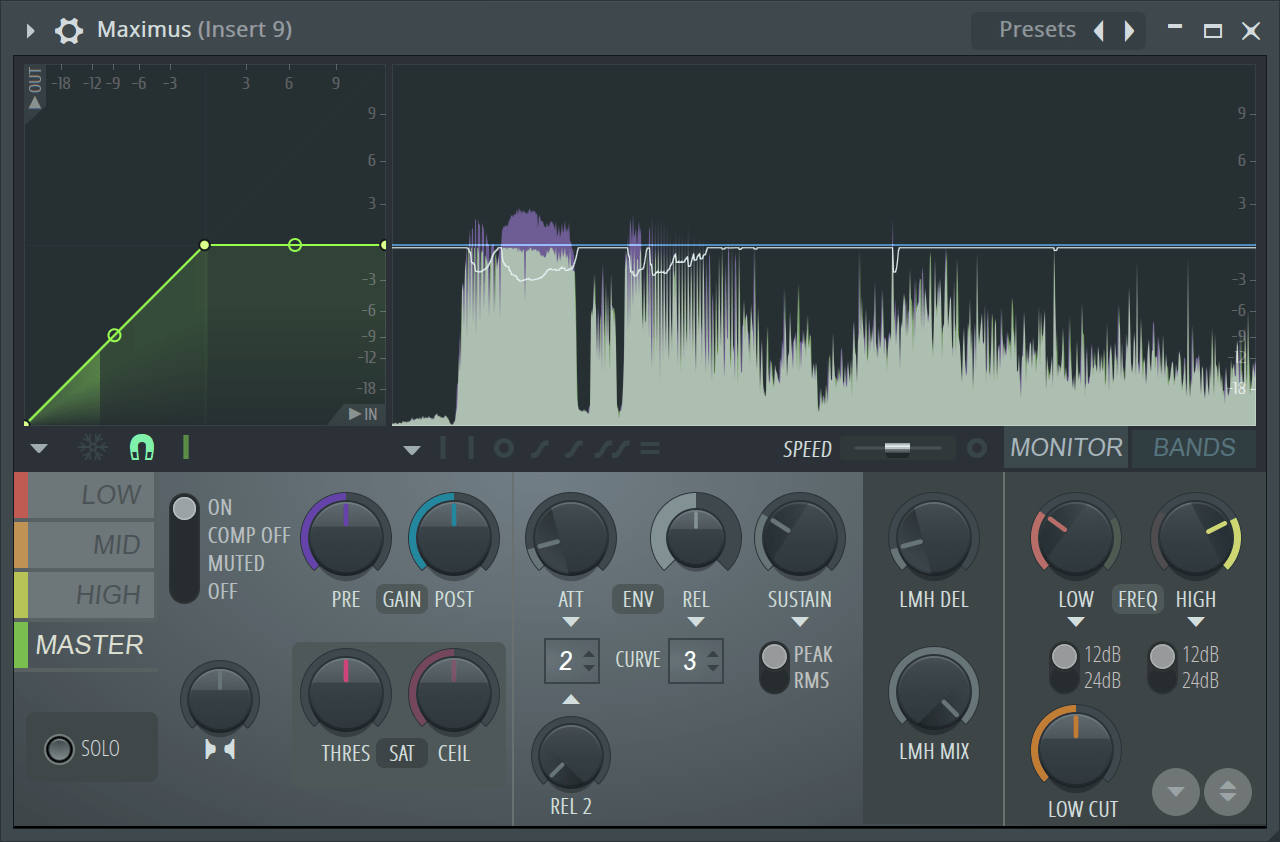
Task: Switch to the BANDS tab
Action: (1194, 448)
